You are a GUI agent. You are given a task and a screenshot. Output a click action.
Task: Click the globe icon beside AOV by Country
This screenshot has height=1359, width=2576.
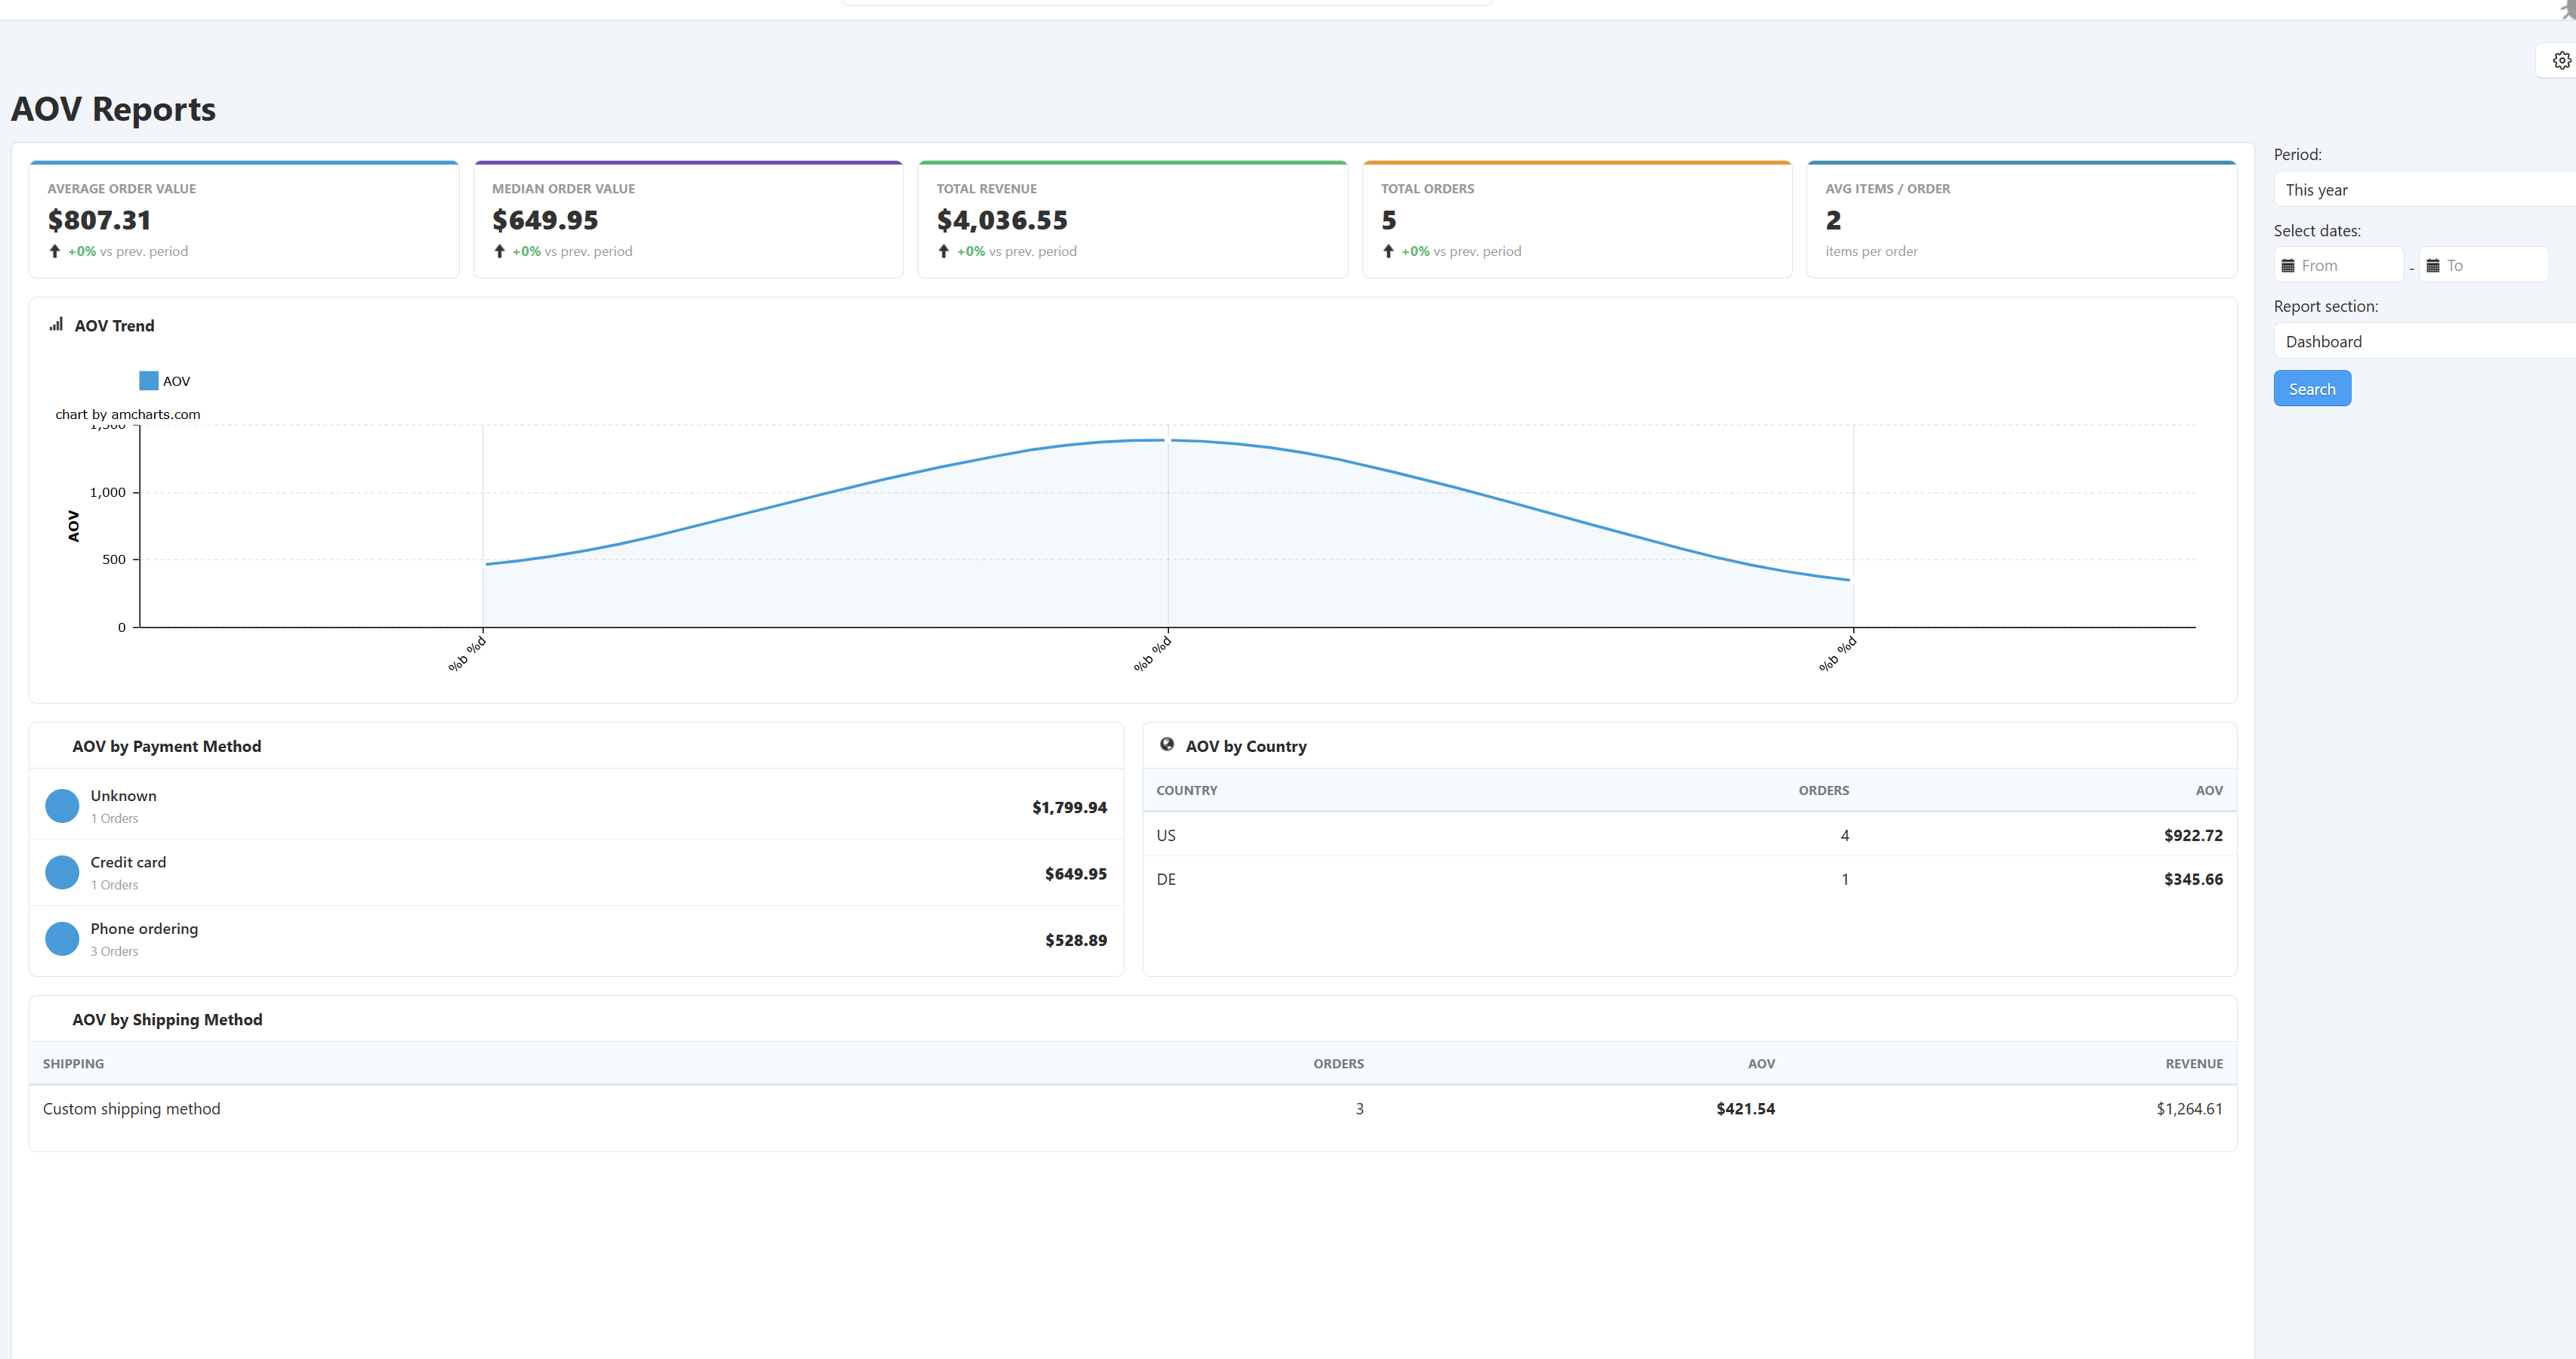[x=1166, y=745]
